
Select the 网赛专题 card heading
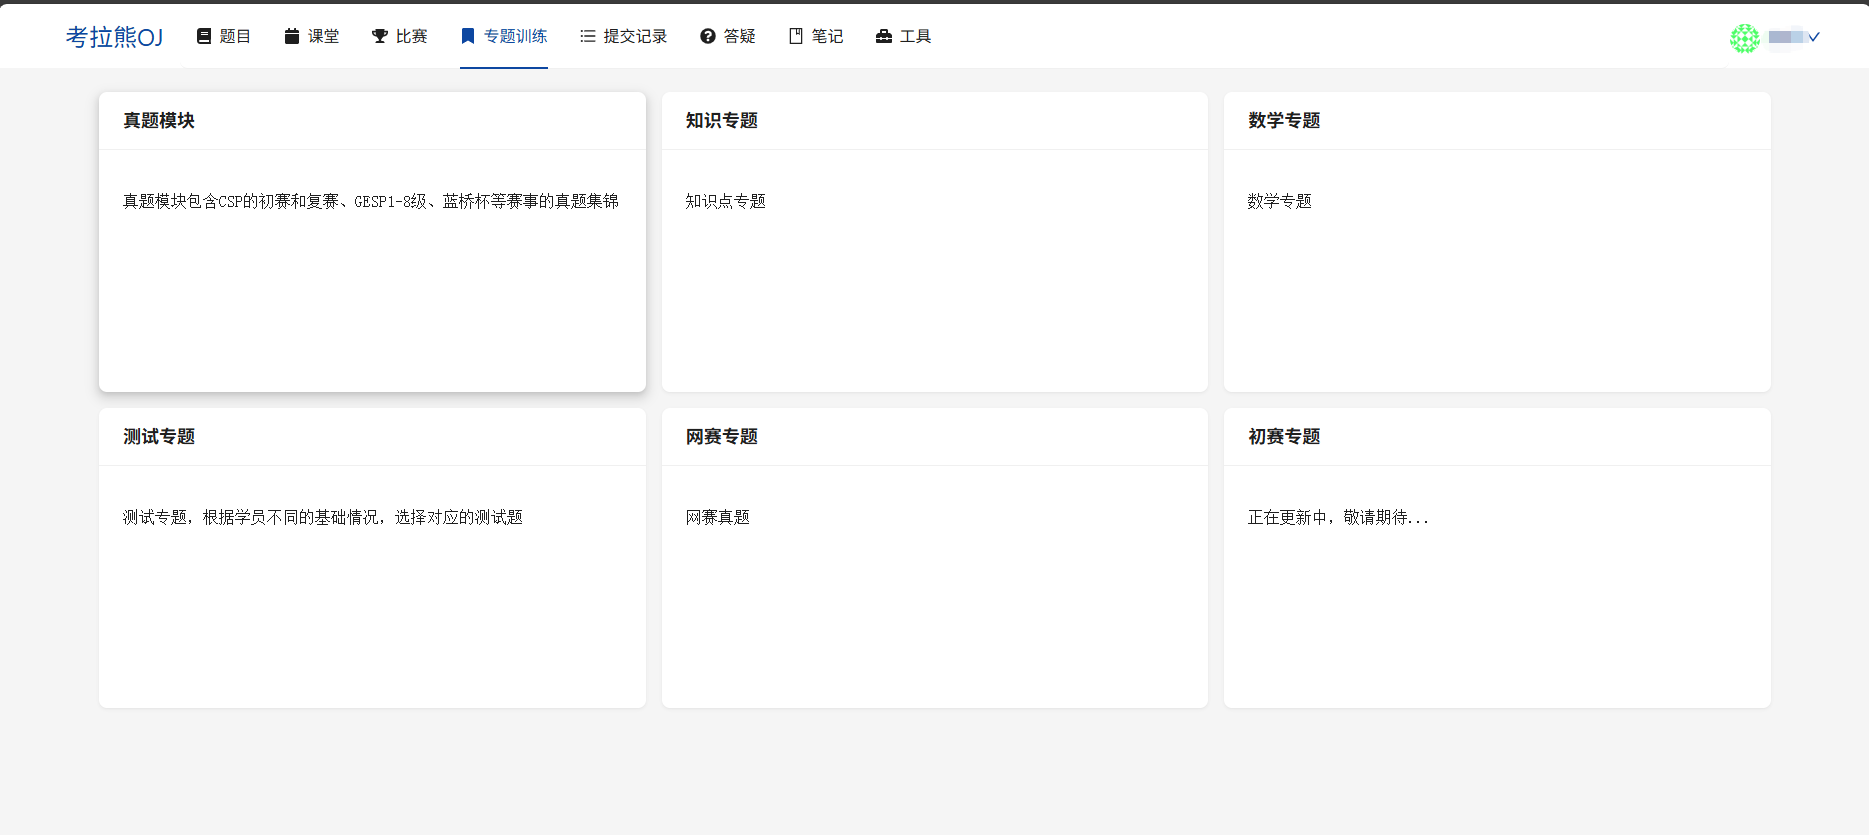click(722, 437)
